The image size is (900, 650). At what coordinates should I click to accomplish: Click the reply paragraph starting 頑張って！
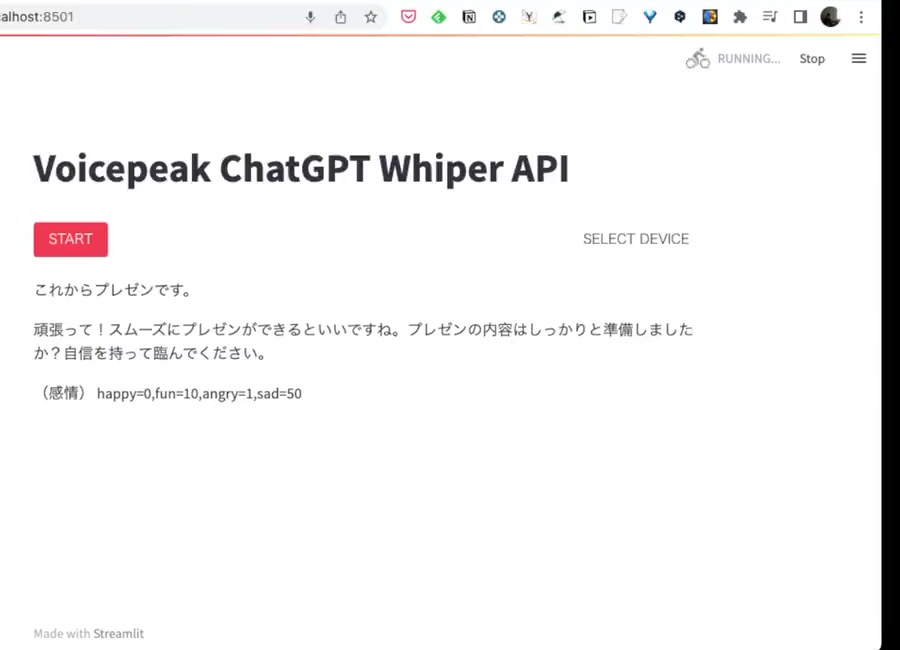[363, 341]
